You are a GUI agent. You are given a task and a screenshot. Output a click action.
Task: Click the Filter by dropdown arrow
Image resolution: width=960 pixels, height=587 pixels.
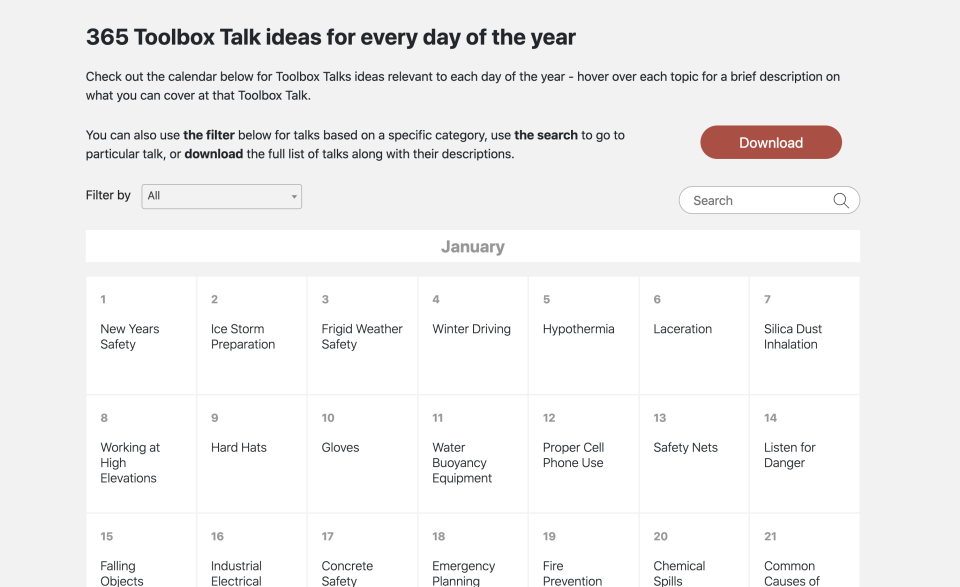point(294,196)
